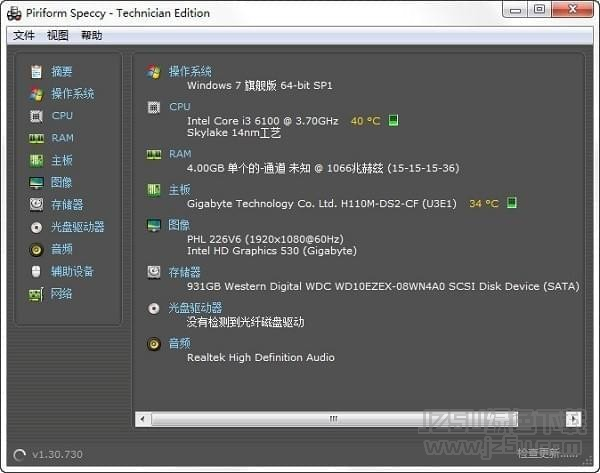Viewport: 600px width, 473px height.
Task: Click the CPU chip icon in summary panel
Action: (x=154, y=108)
